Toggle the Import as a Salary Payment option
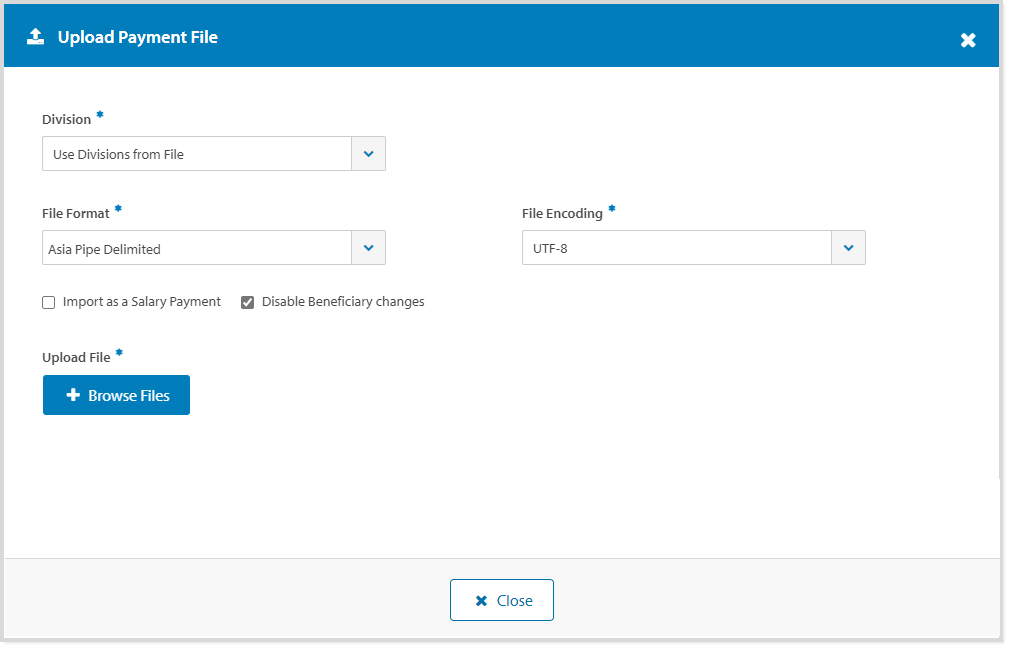This screenshot has height=648, width=1009. pos(48,301)
